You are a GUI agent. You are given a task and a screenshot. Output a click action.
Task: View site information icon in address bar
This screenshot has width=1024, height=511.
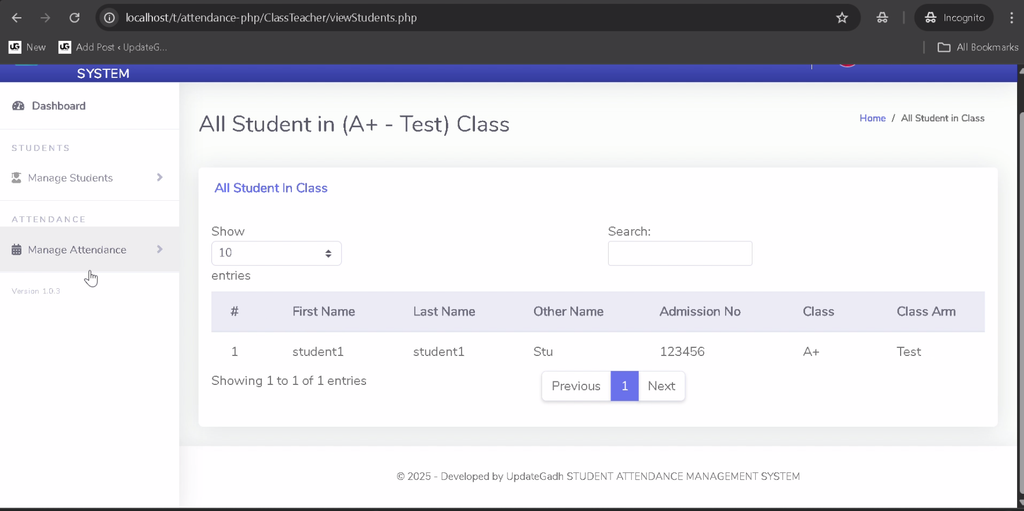[110, 18]
